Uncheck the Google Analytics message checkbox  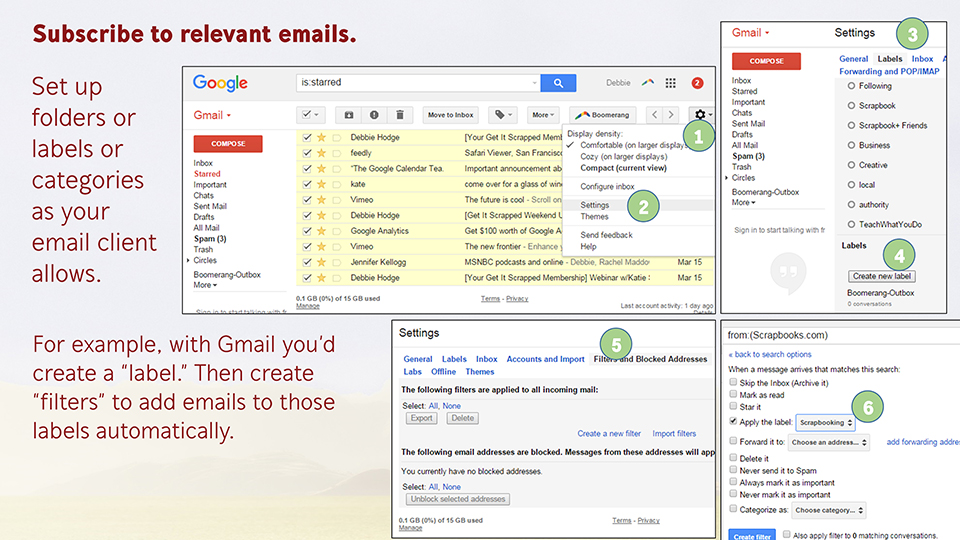[307, 231]
